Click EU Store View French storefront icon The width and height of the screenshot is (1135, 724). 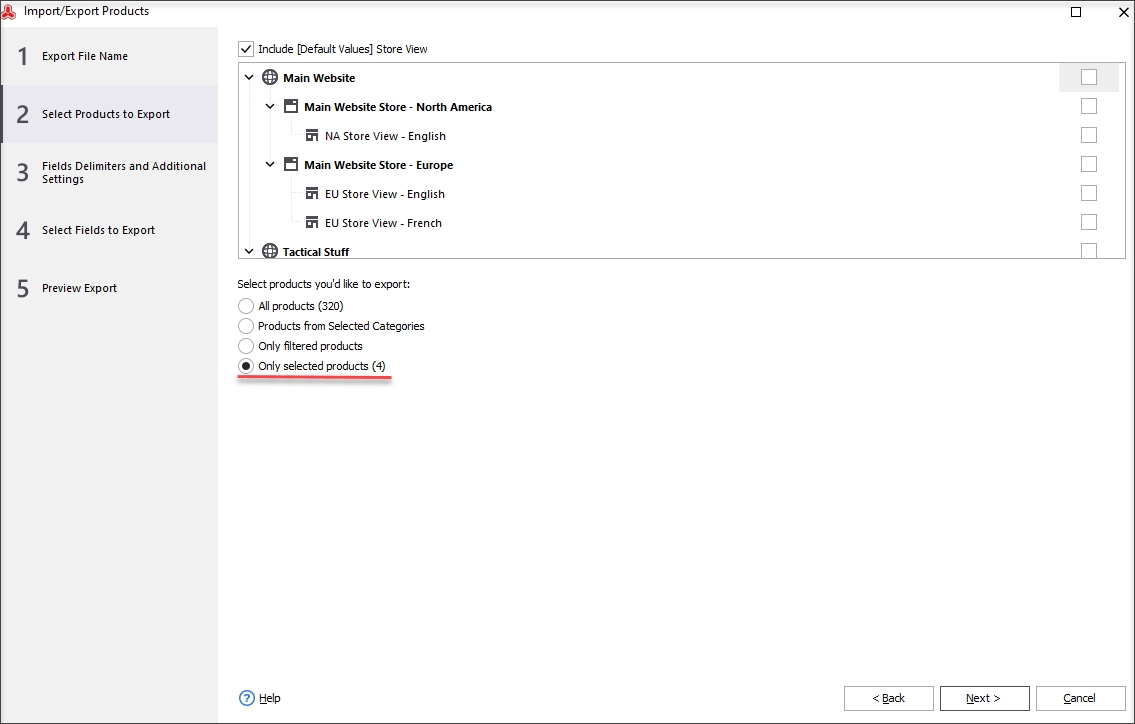[x=312, y=222]
